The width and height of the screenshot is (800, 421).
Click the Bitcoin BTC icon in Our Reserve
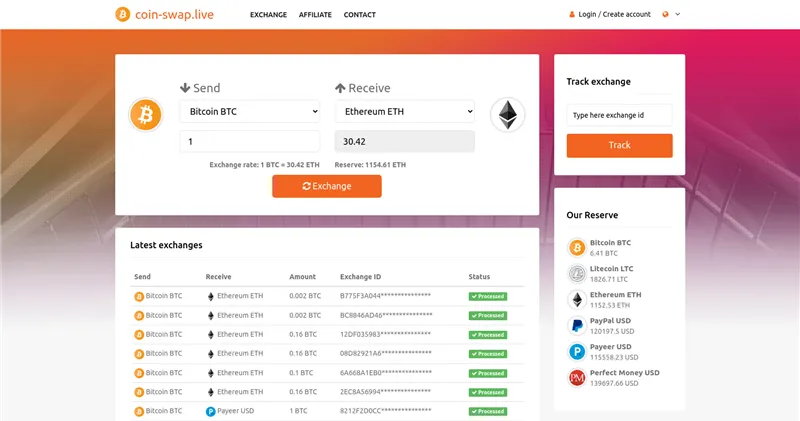[577, 247]
